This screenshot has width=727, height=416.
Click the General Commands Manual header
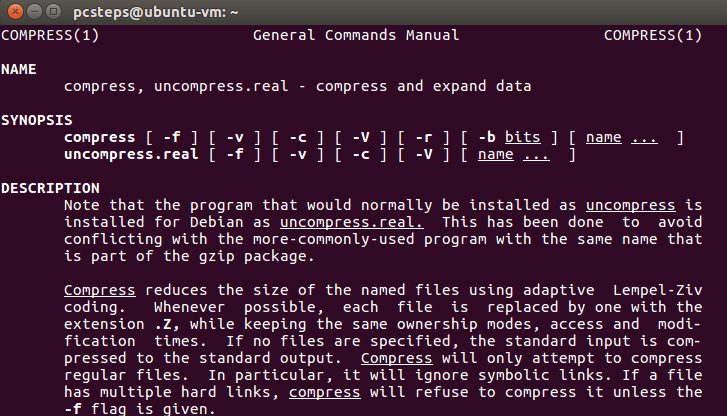coord(356,35)
